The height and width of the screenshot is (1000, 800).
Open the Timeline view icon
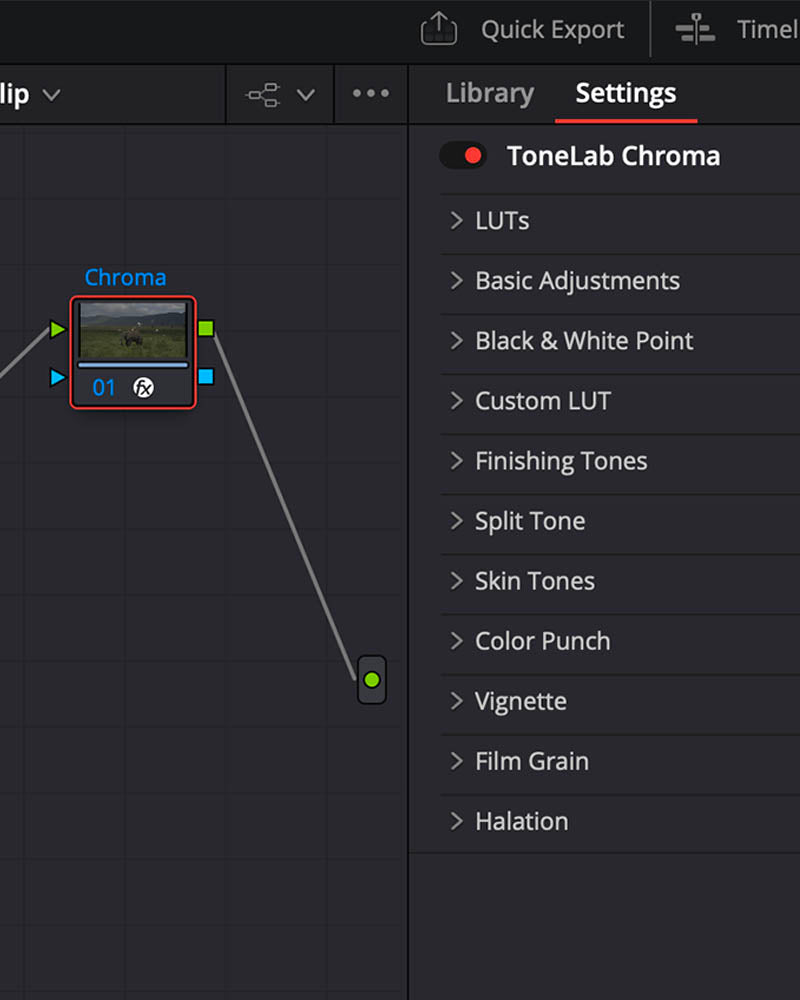(x=695, y=29)
